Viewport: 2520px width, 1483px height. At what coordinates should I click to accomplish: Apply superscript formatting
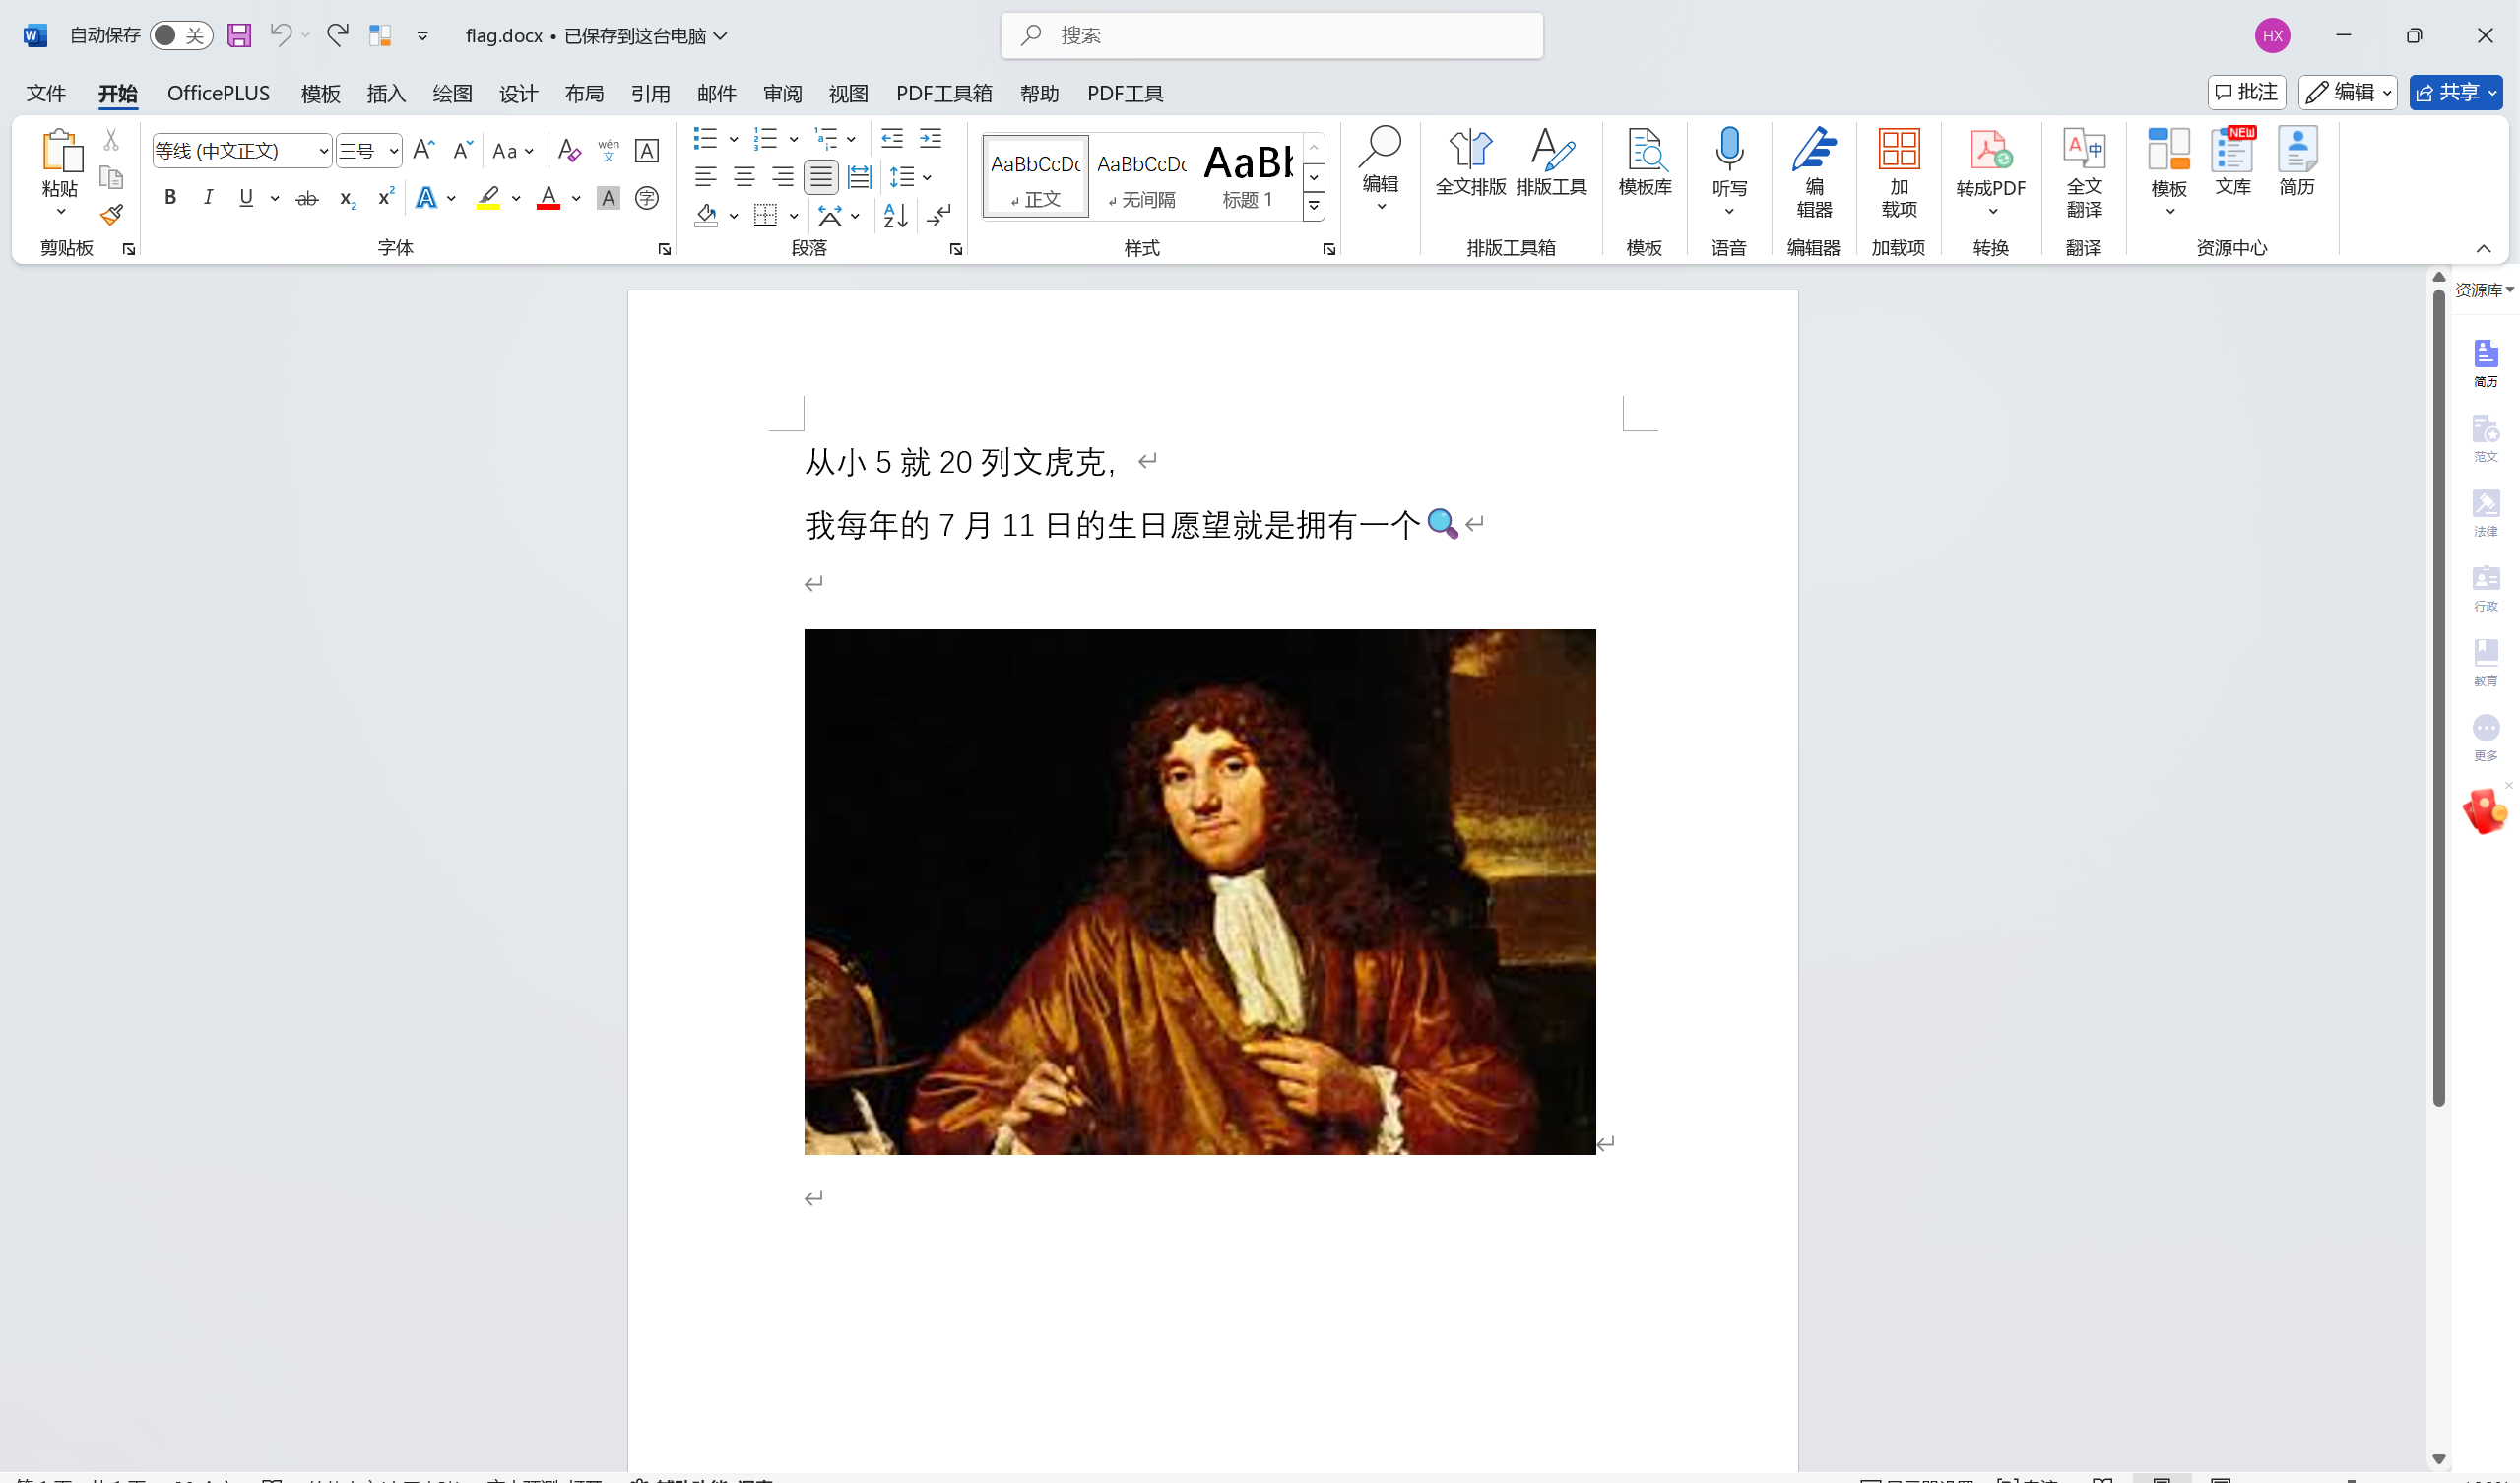point(385,197)
